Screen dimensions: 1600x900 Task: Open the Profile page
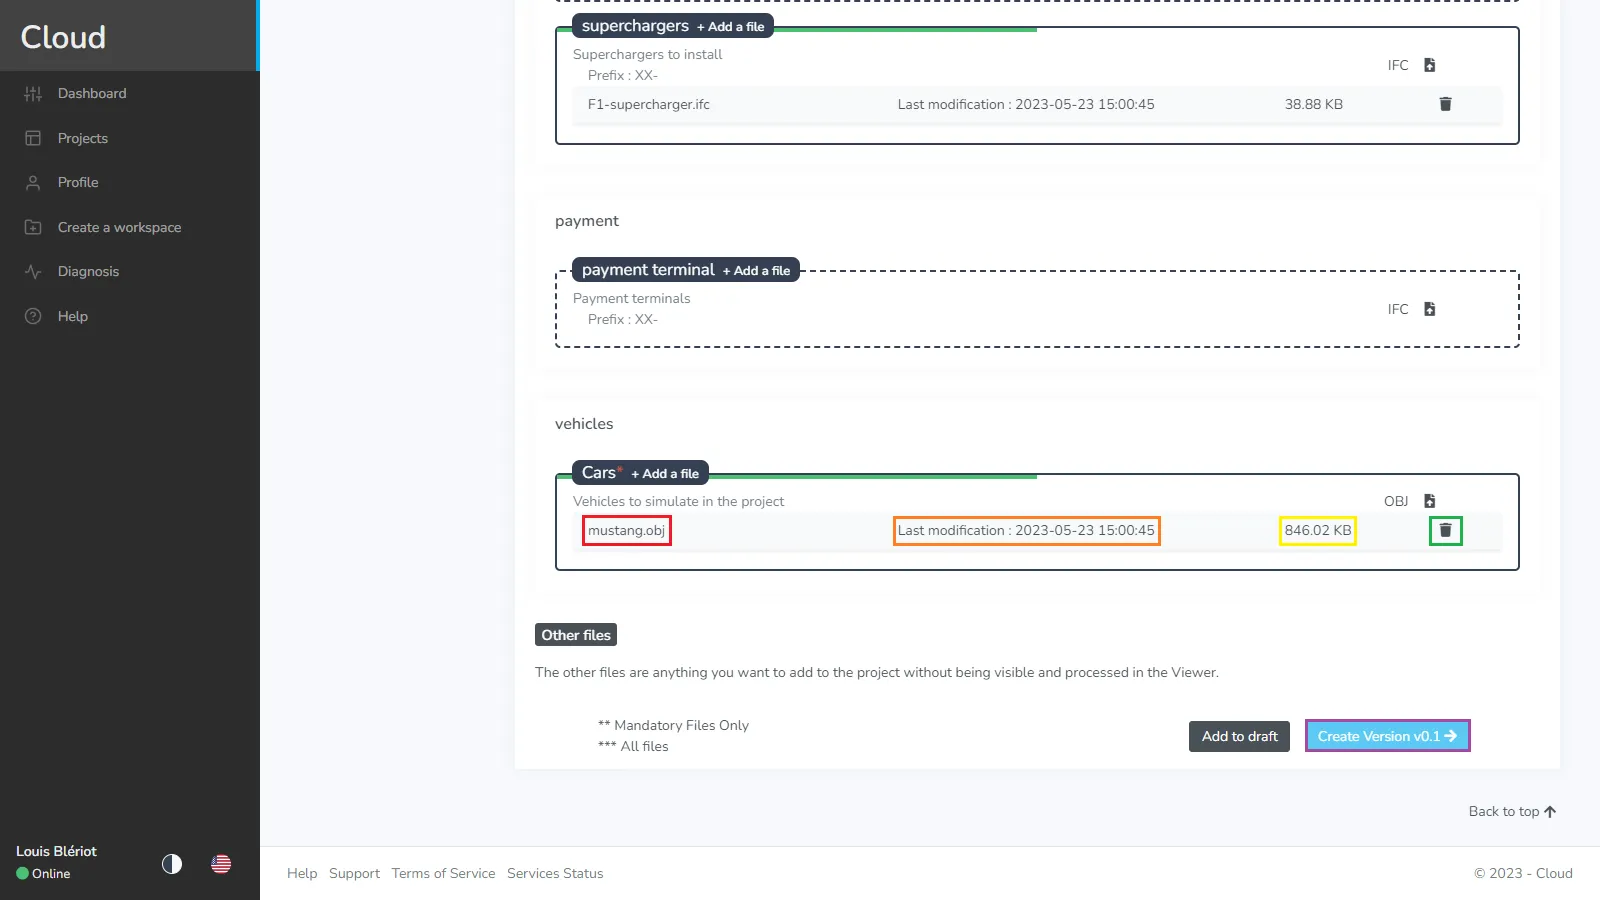click(77, 182)
